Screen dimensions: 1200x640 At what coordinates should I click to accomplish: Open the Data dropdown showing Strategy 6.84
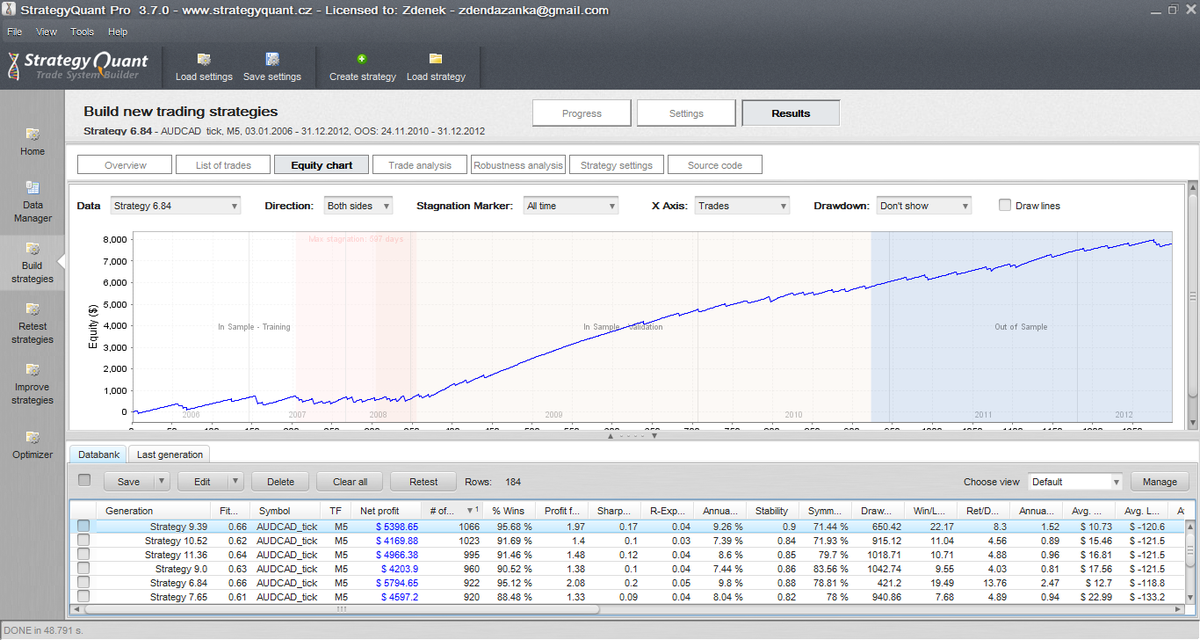tap(176, 206)
